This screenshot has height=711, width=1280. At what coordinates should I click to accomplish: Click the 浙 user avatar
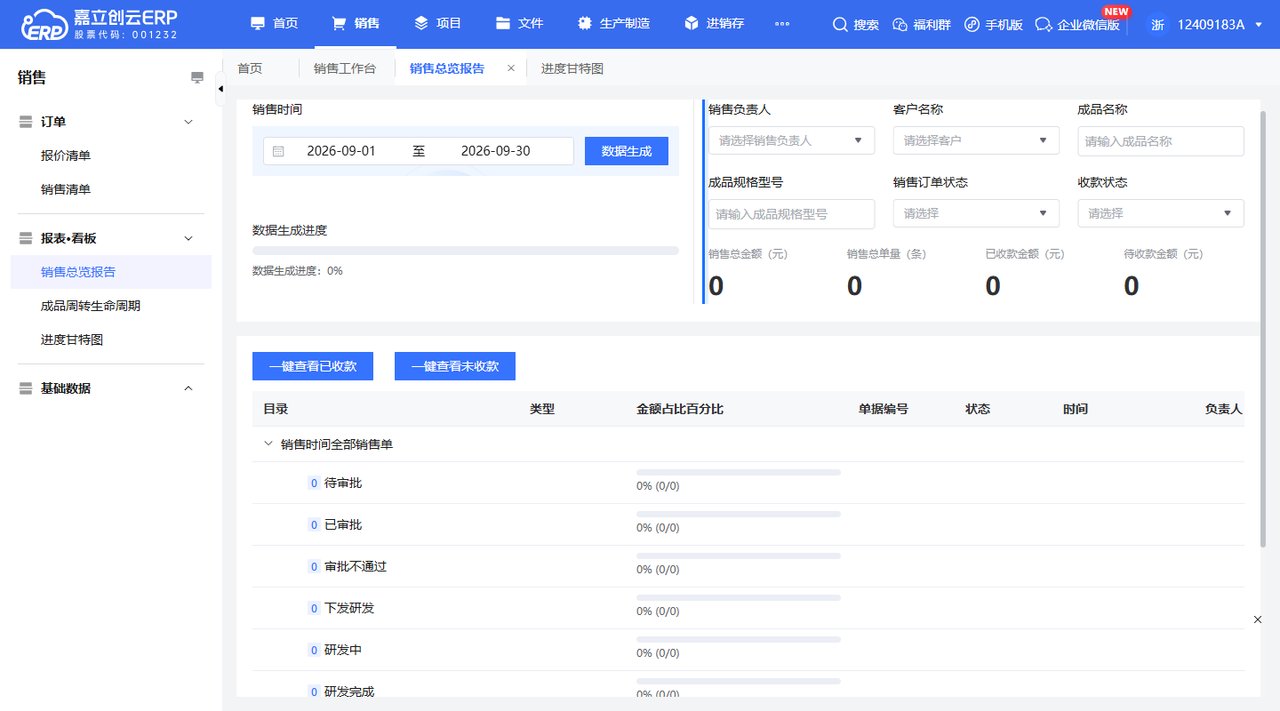(x=1157, y=24)
